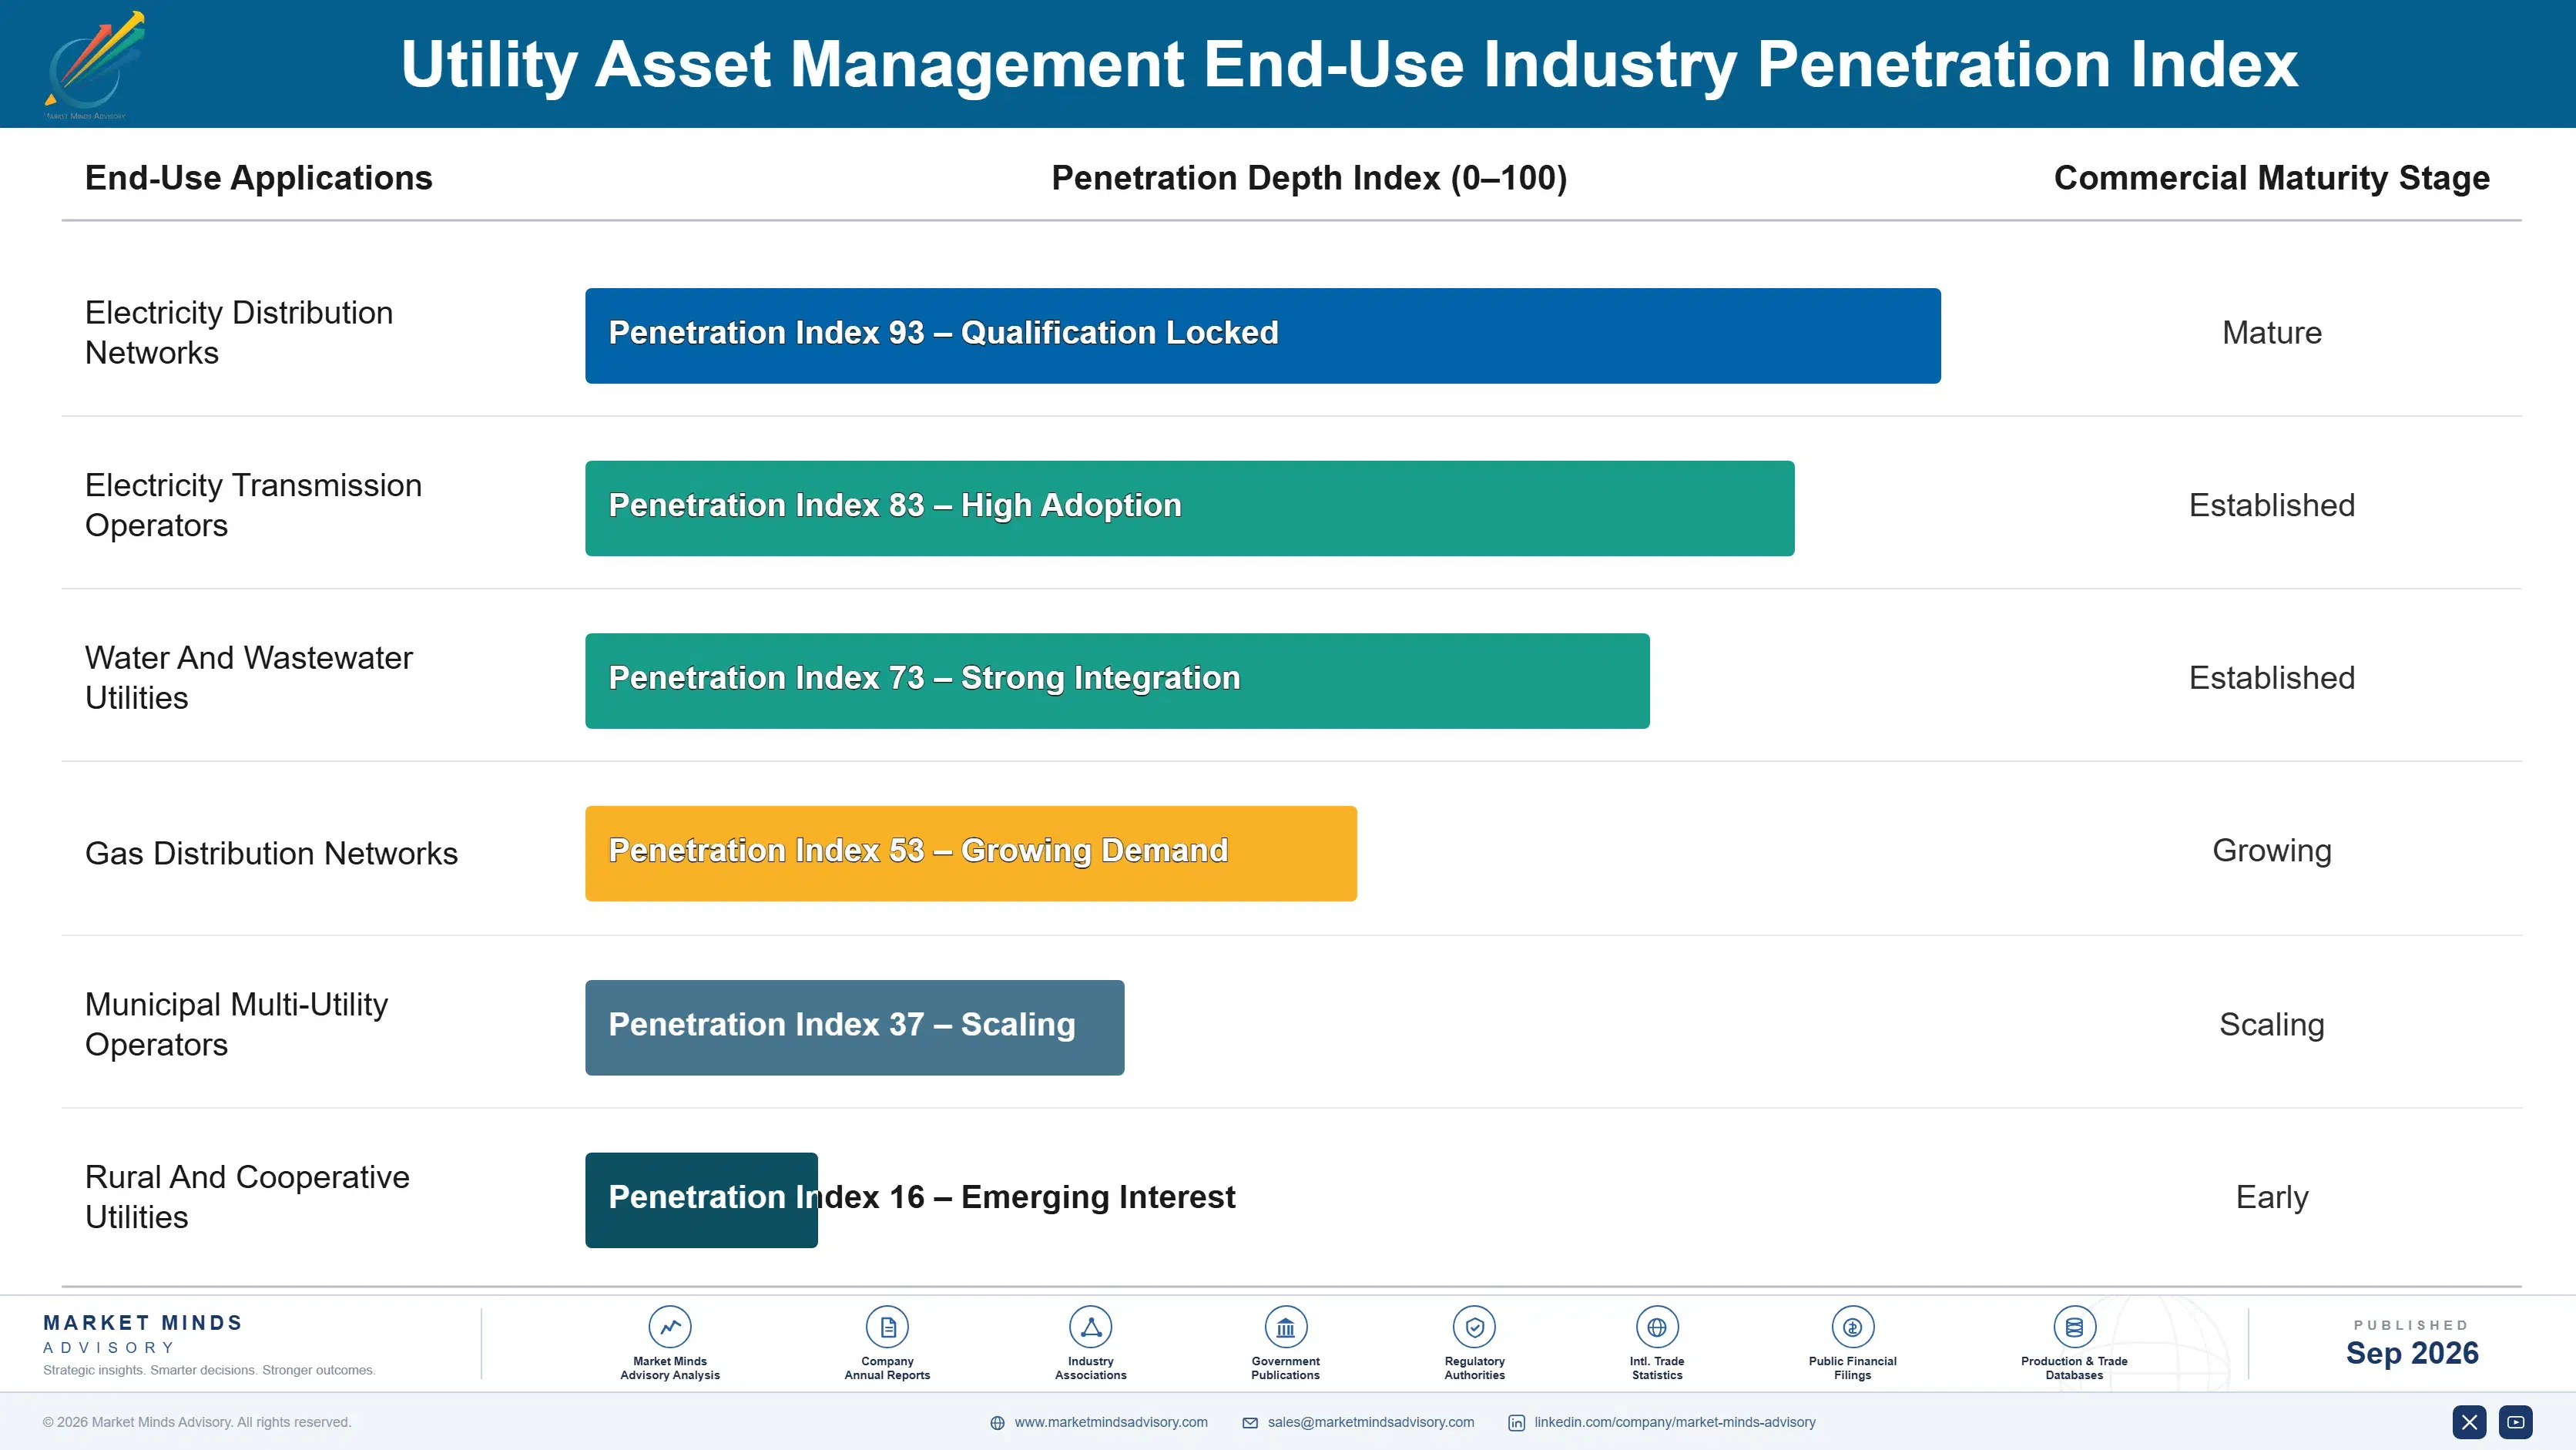
Task: Click the slide title Utility Asset Management
Action: (1349, 64)
